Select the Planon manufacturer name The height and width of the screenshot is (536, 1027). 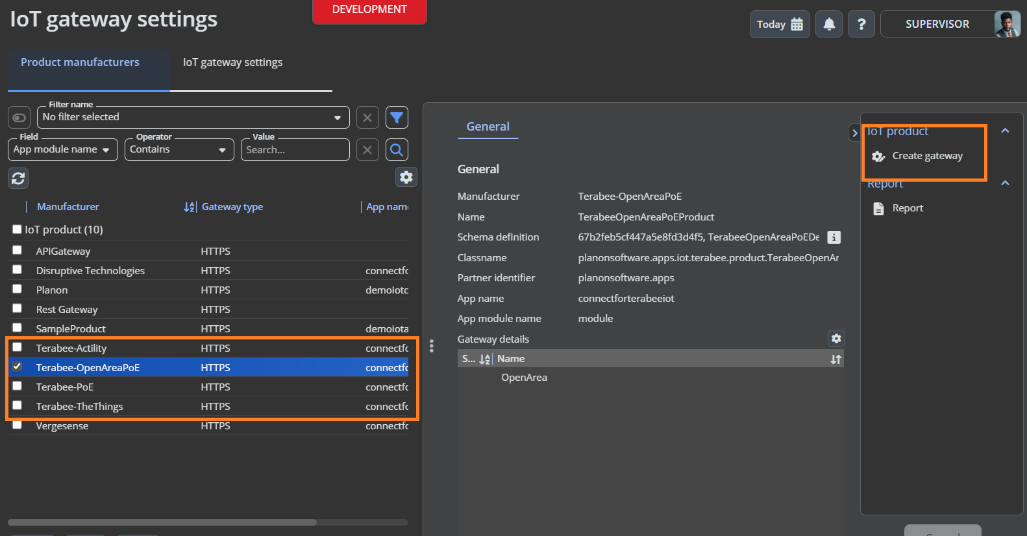click(52, 290)
